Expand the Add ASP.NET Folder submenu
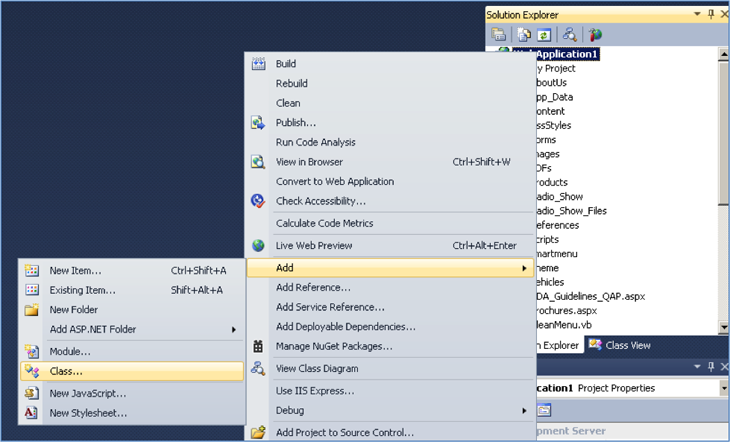The height and width of the screenshot is (442, 730). pyautogui.click(x=234, y=329)
